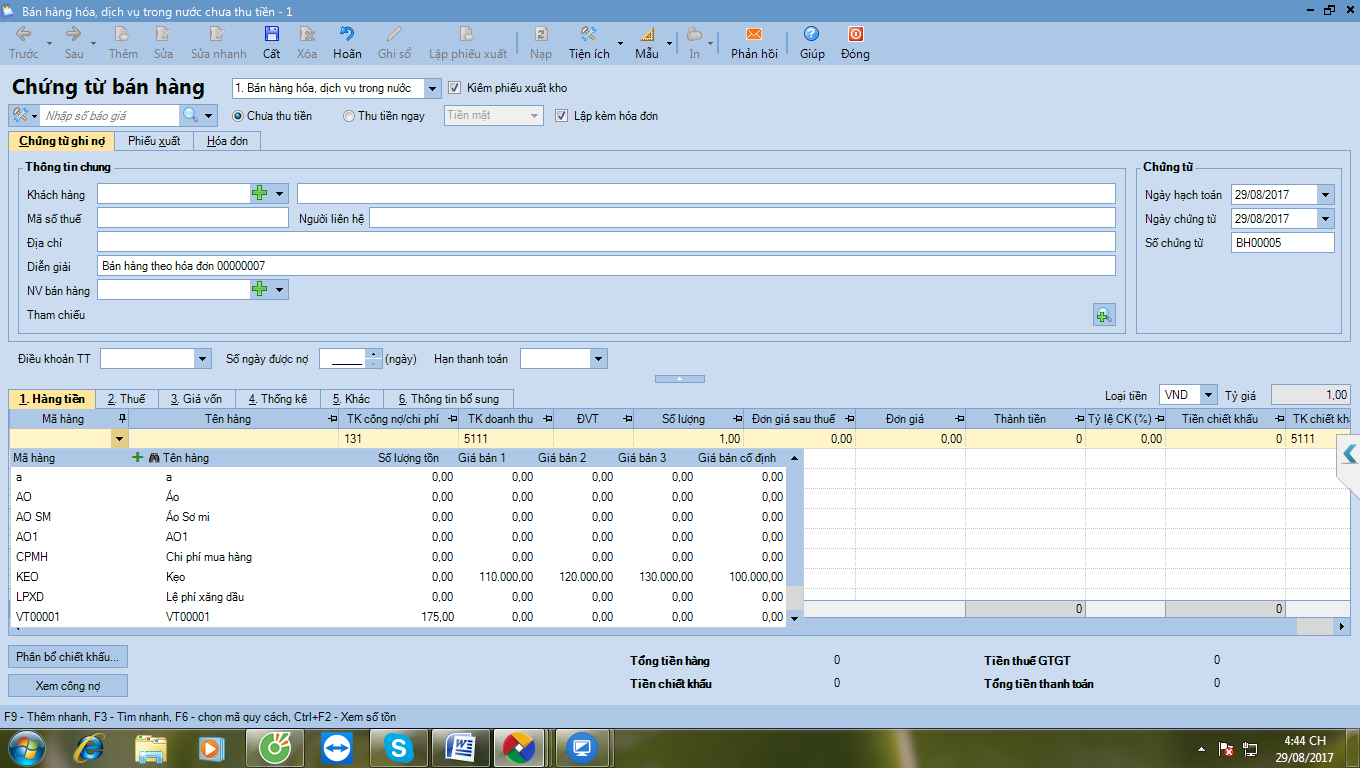1360x768 pixels.
Task: Select the Thu tiền ngay radio button
Action: coord(349,116)
